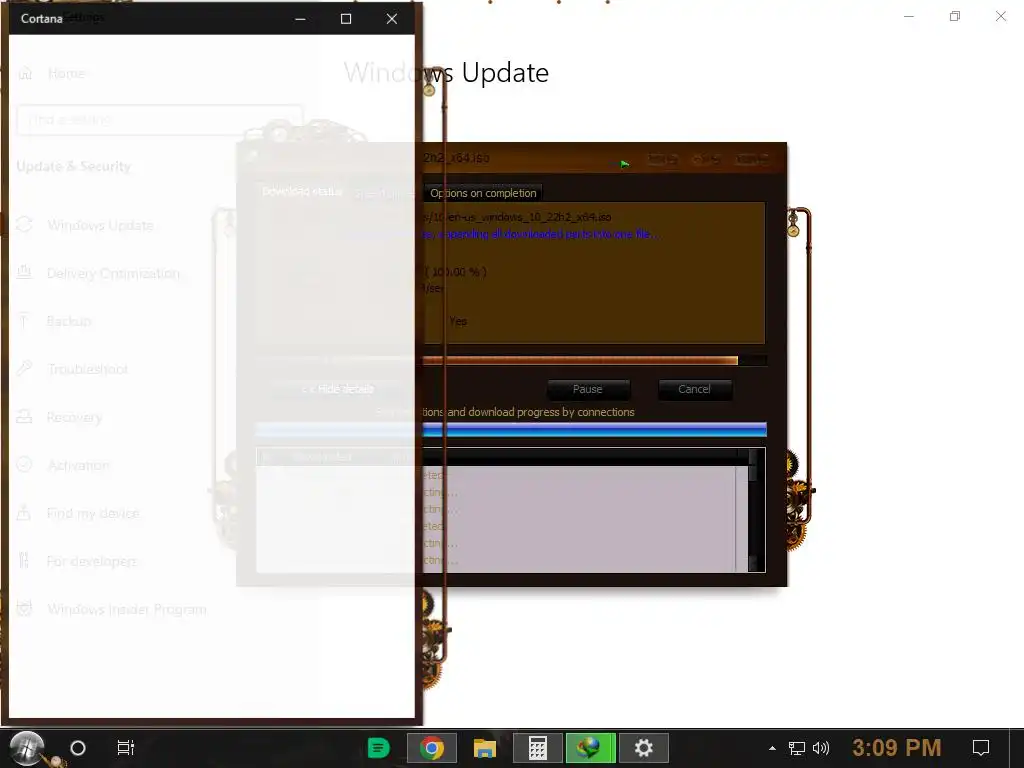Open the green chat app in the taskbar
This screenshot has width=1024, height=768.
379,748
